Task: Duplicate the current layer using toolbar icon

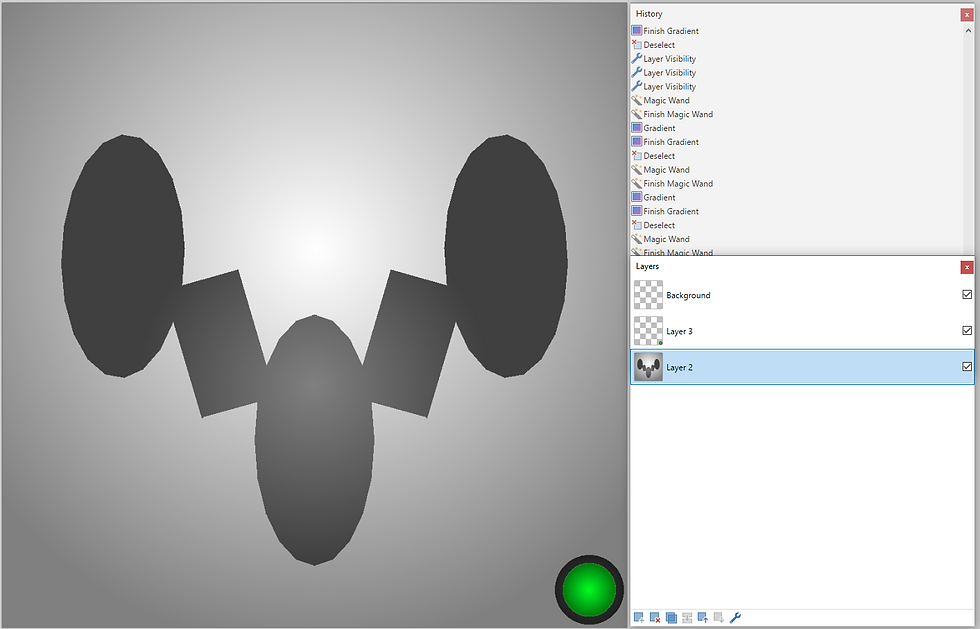Action: (671, 618)
